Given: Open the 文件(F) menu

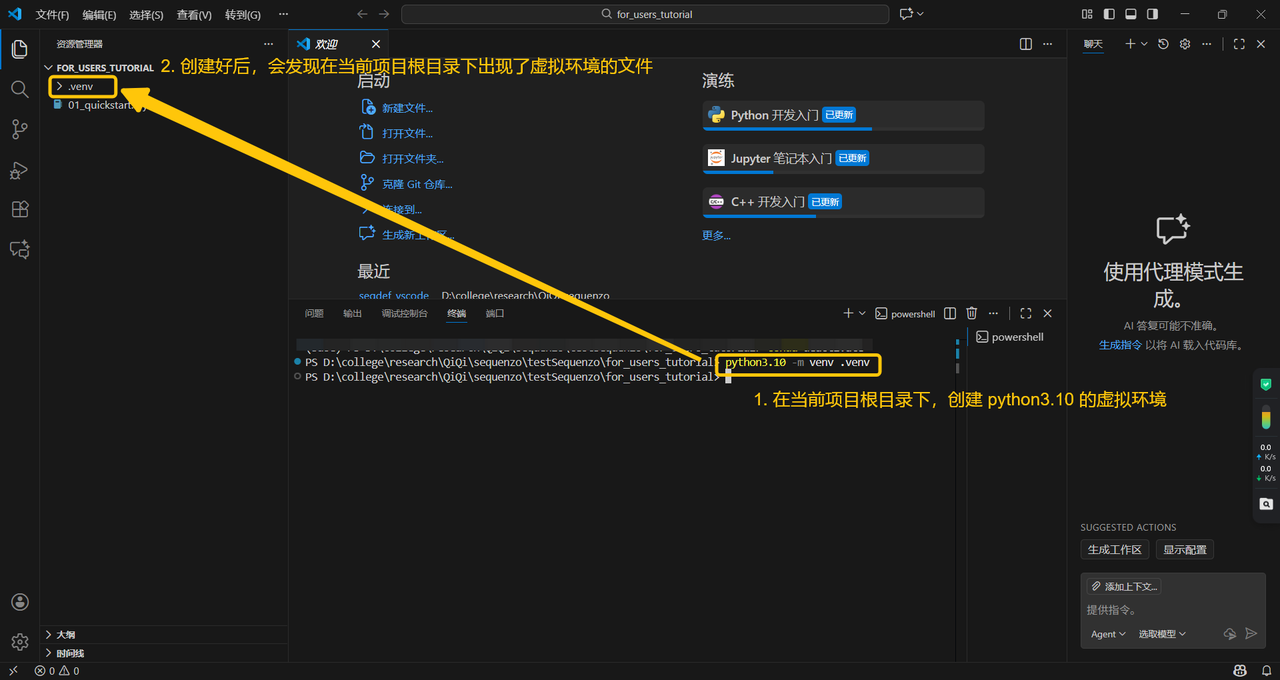Looking at the screenshot, I should [x=52, y=15].
